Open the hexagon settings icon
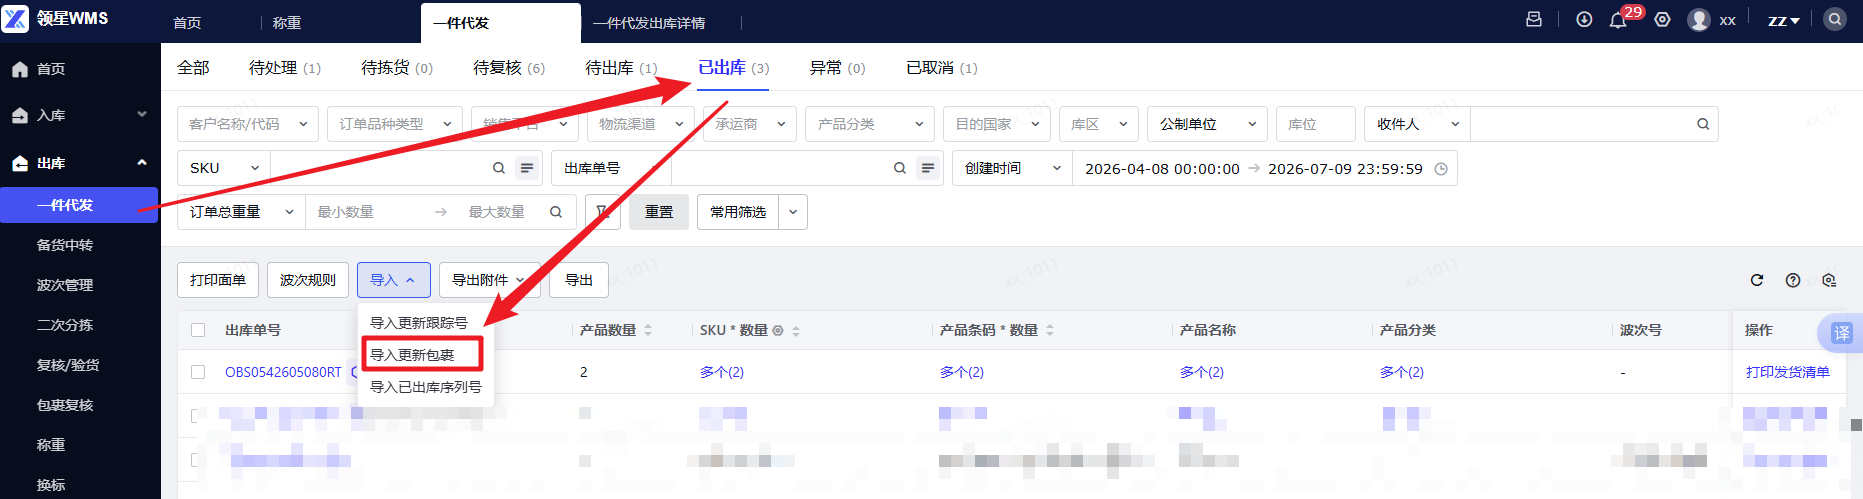Image resolution: width=1863 pixels, height=499 pixels. pos(1662,19)
